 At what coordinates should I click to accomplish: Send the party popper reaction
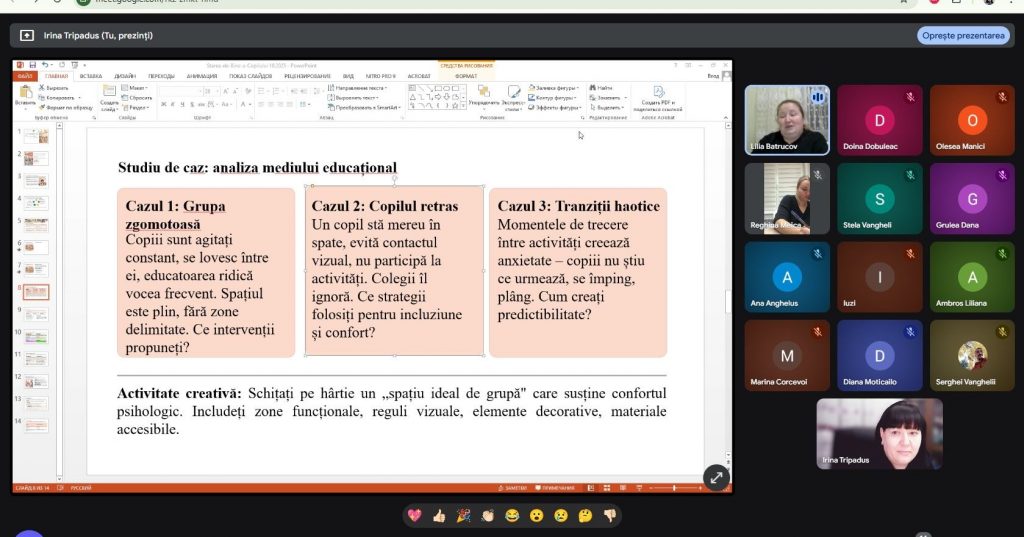coord(463,516)
